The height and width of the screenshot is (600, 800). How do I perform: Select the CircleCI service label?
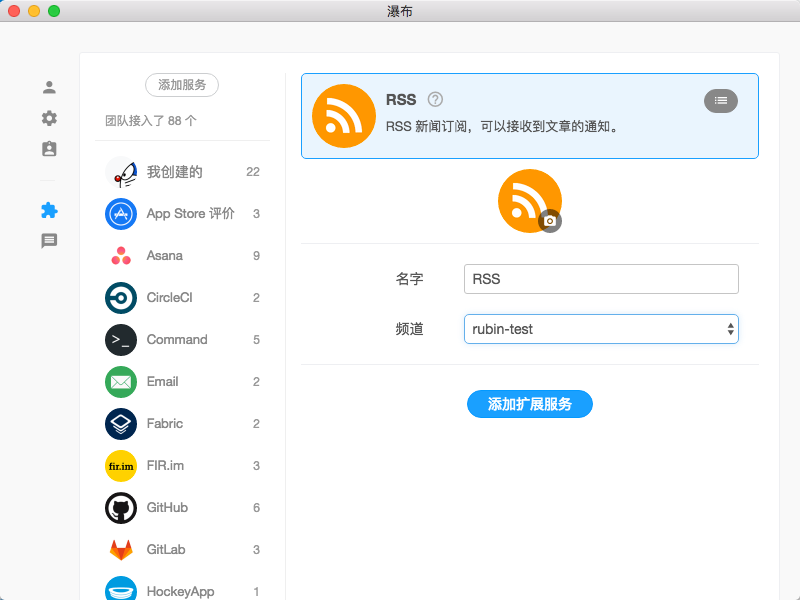click(x=169, y=297)
